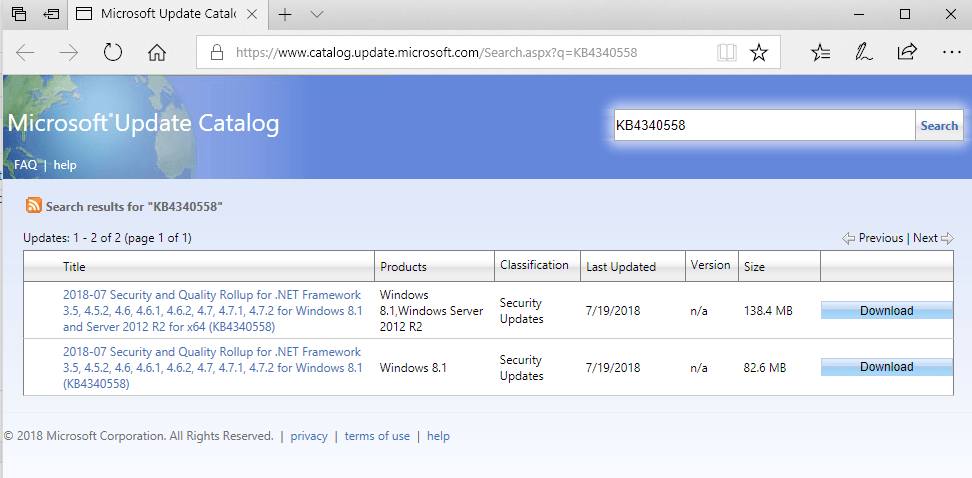Sort by Size column header
The height and width of the screenshot is (478, 972).
point(754,267)
